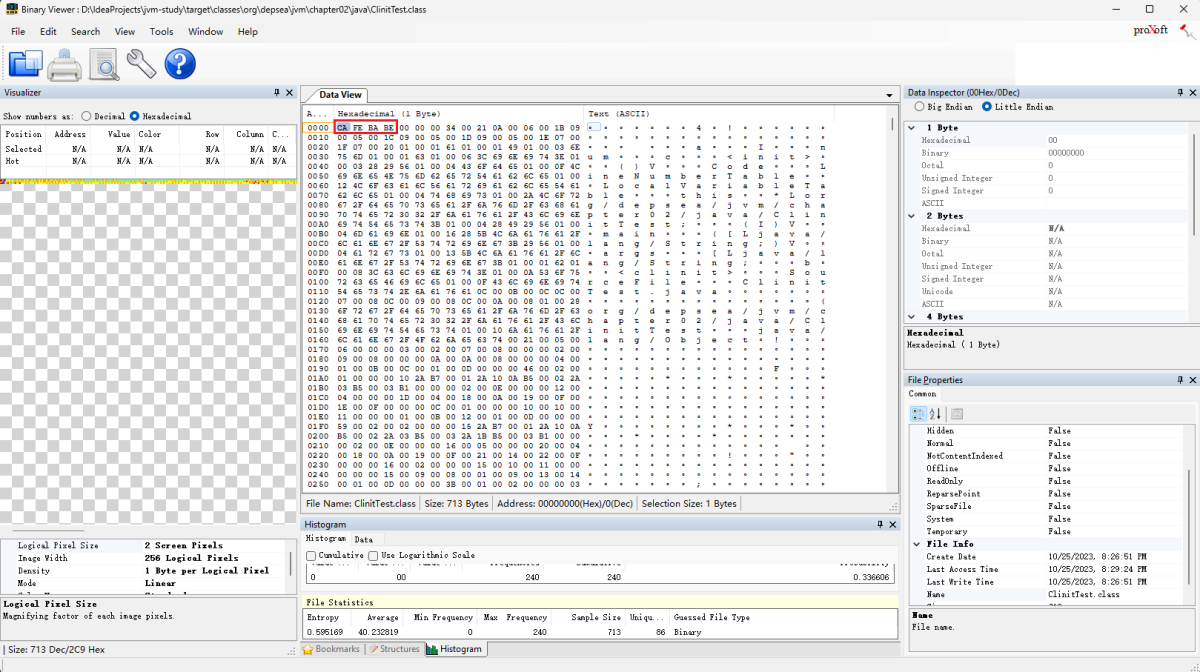Open the Window menu
The image size is (1200, 672).
[206, 32]
